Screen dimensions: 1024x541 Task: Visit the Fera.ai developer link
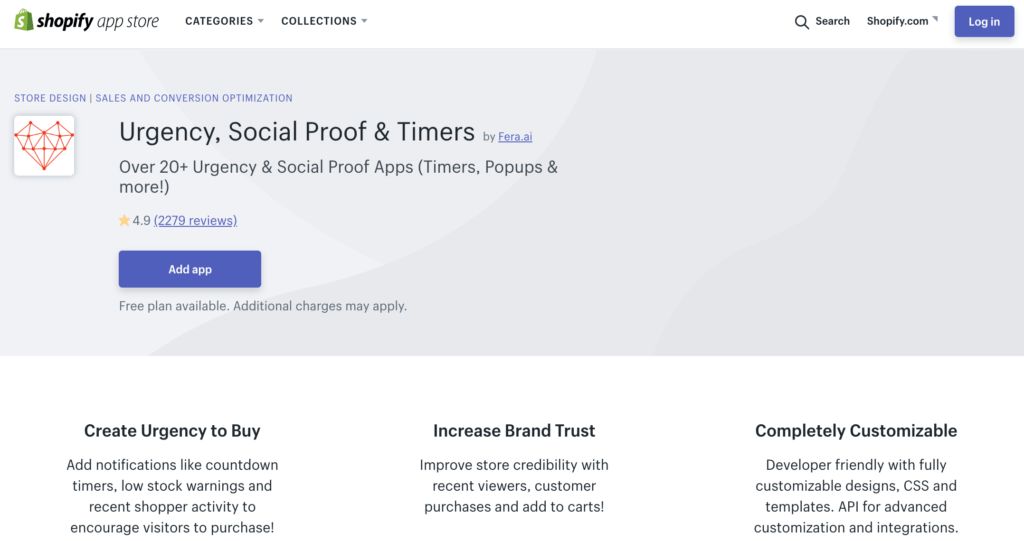515,137
